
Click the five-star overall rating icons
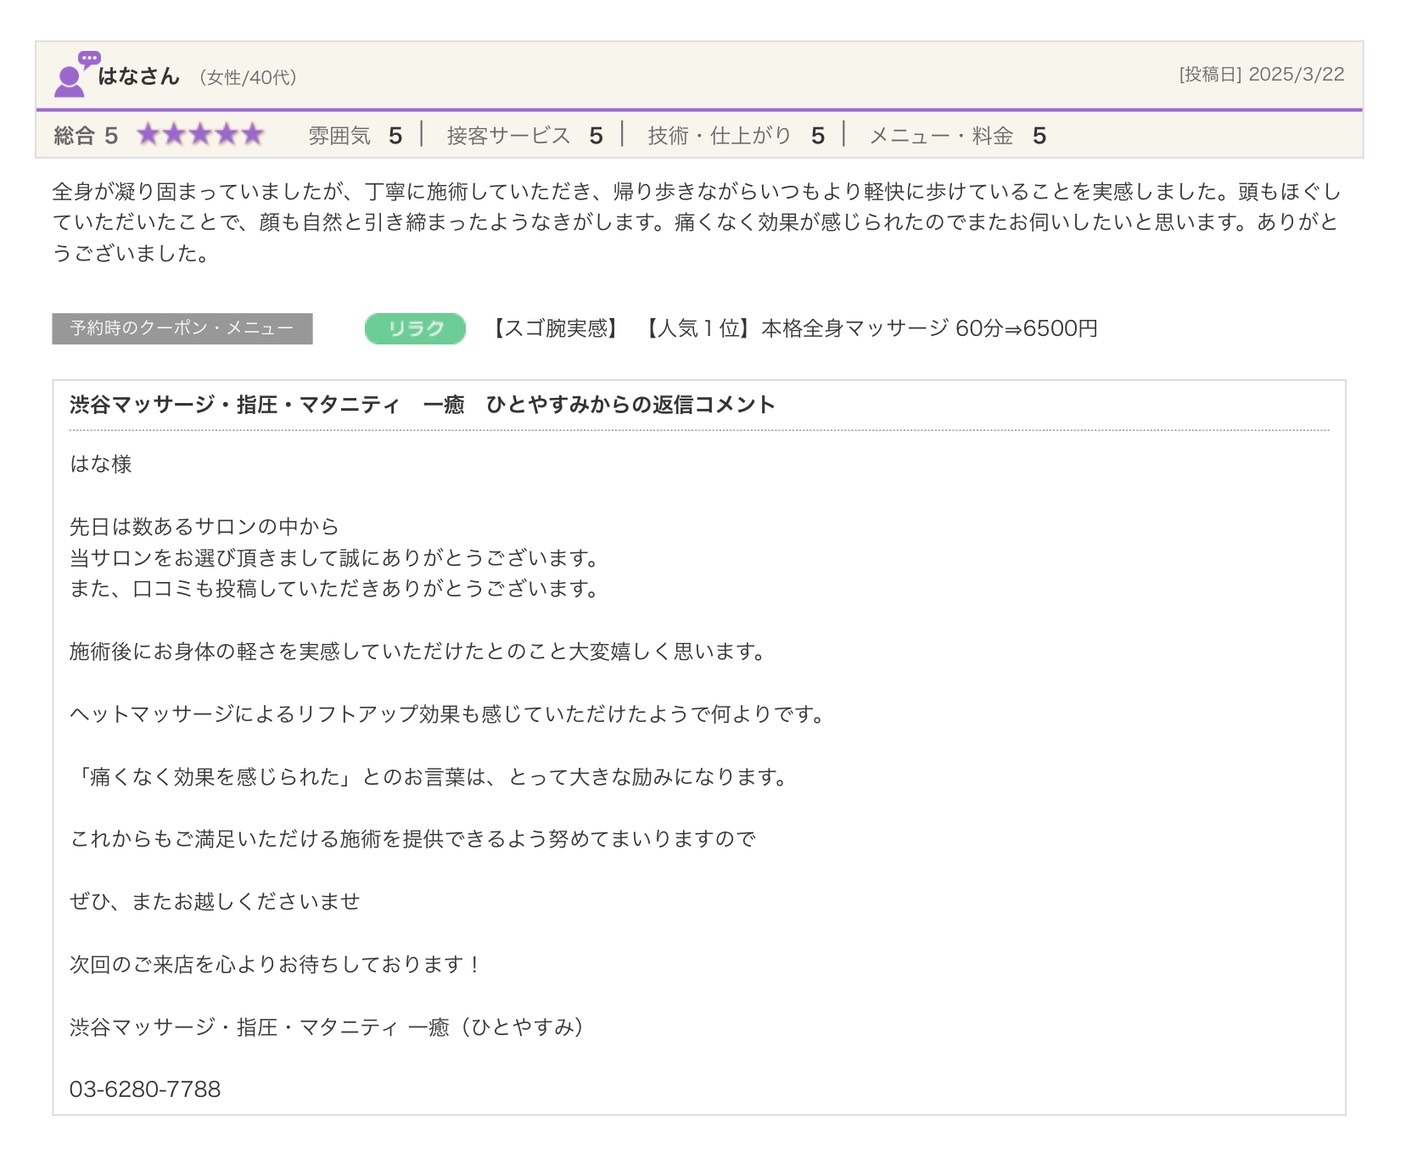click(x=200, y=134)
